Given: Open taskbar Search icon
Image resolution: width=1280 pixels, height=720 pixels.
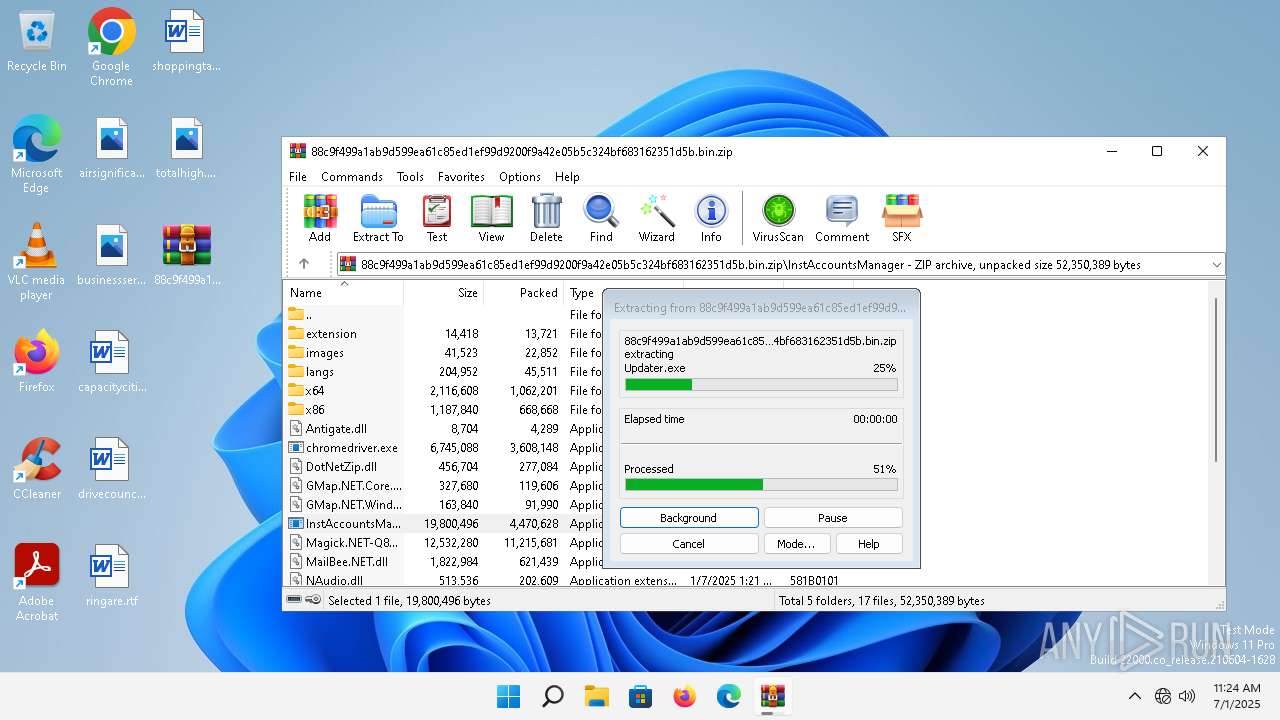Looking at the screenshot, I should 553,696.
